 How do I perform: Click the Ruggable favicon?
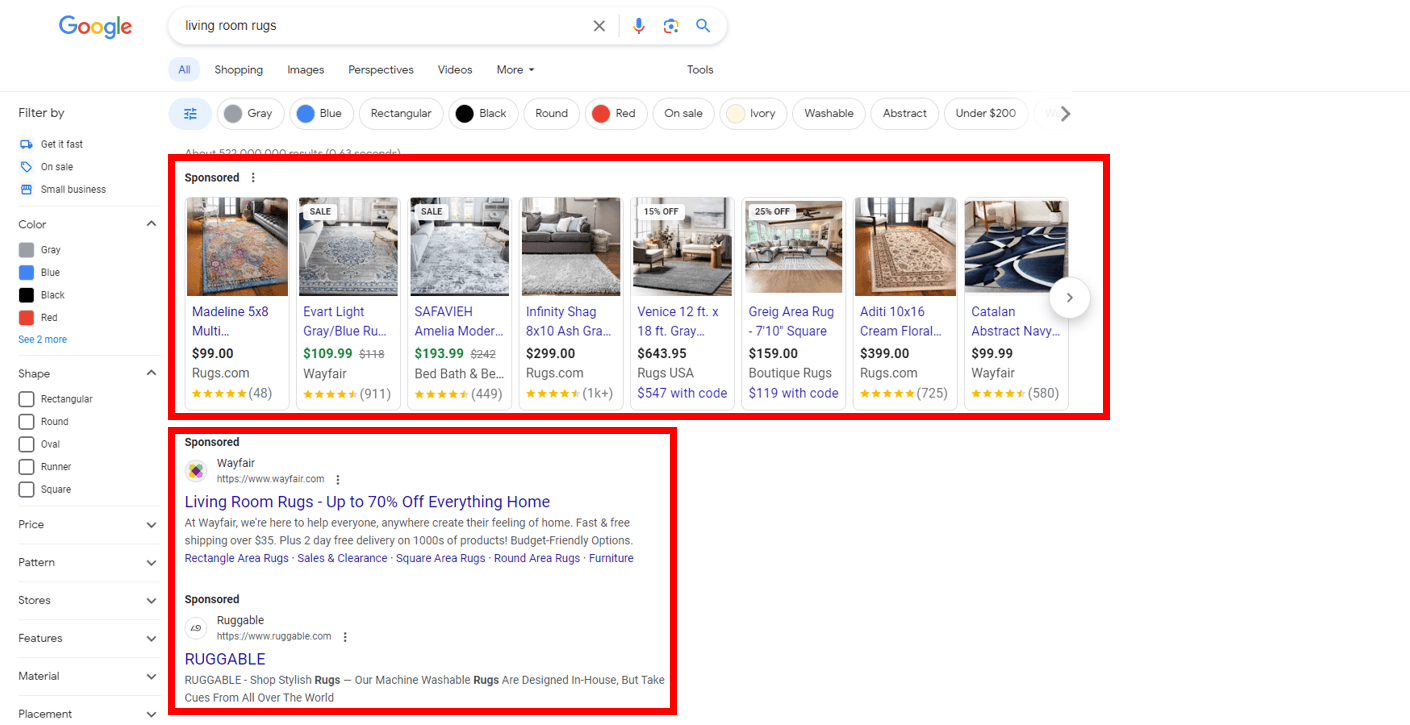coord(196,628)
